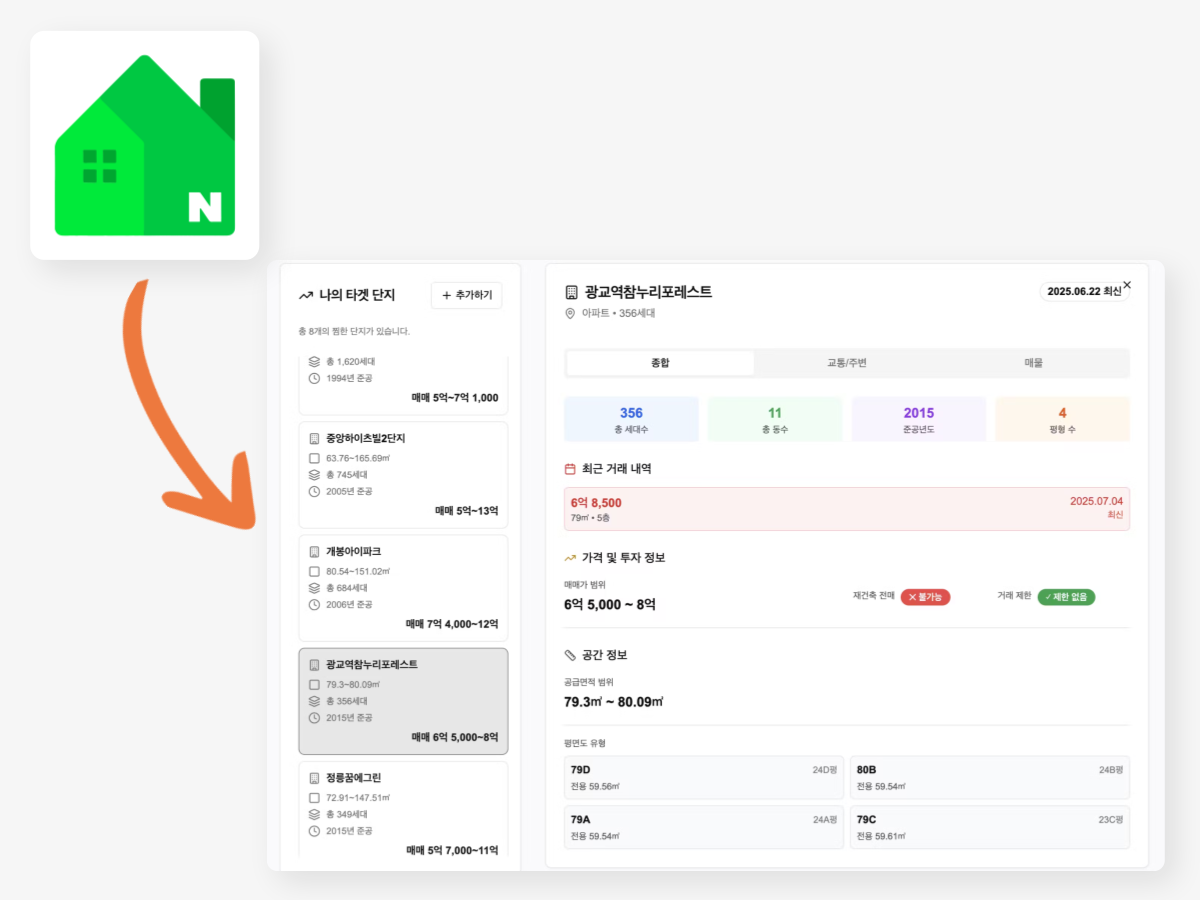Click the building icon next to 개봉아이파크

tap(314, 551)
